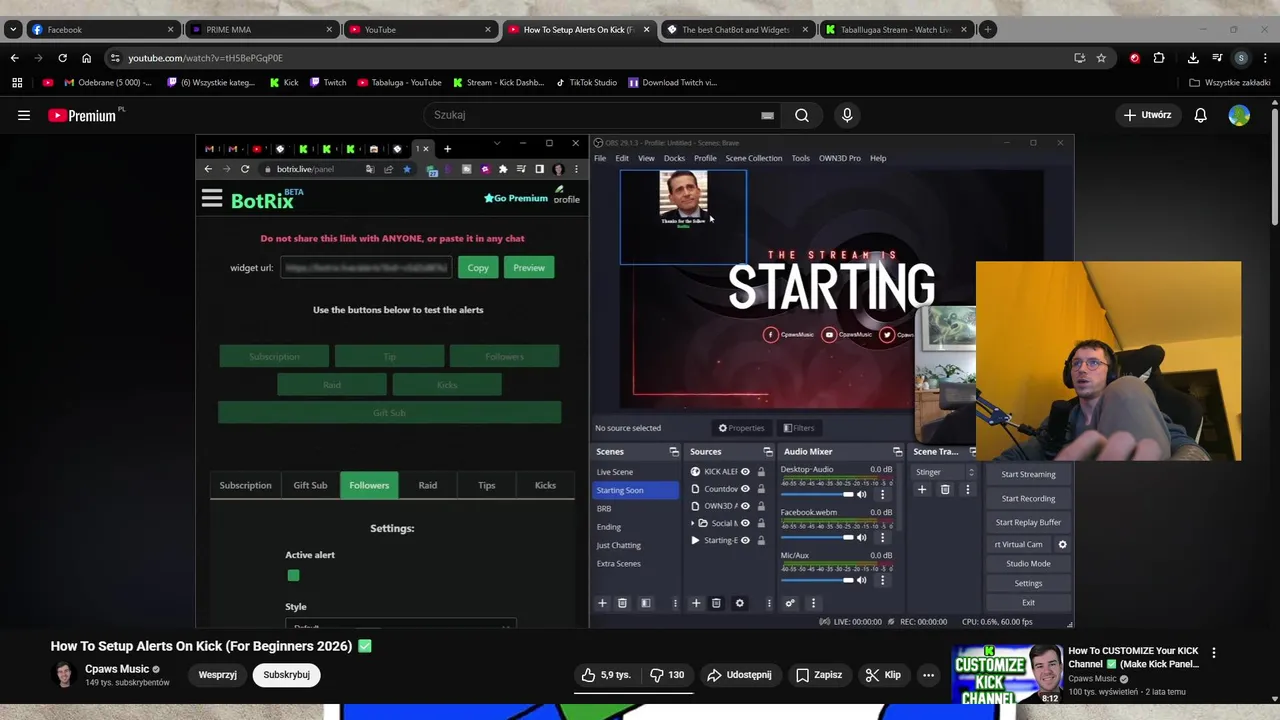
Task: Click the YouTube Premium logo
Action: (x=82, y=115)
